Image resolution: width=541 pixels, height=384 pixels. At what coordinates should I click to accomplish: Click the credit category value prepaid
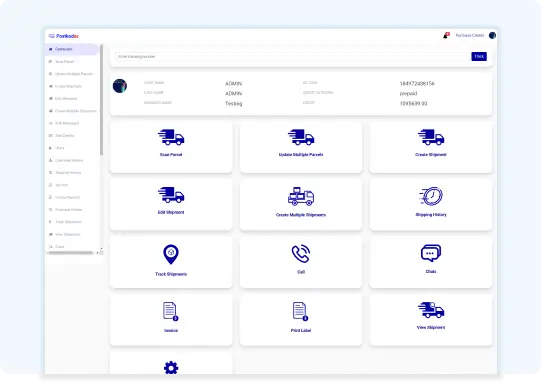coord(408,93)
